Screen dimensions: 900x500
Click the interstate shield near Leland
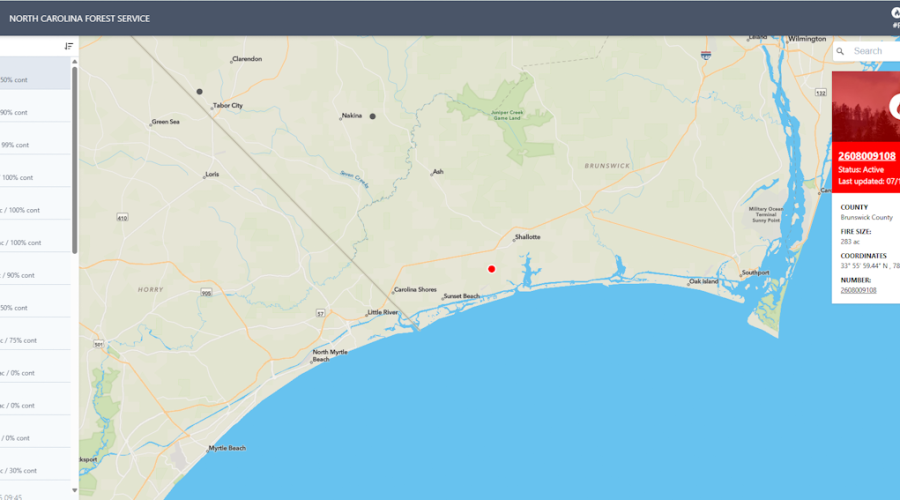(706, 55)
